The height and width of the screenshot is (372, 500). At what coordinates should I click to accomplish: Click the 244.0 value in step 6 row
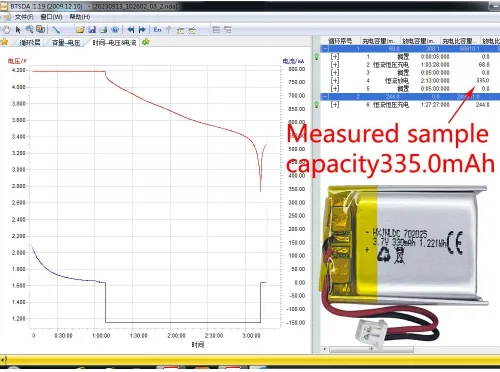click(x=483, y=105)
